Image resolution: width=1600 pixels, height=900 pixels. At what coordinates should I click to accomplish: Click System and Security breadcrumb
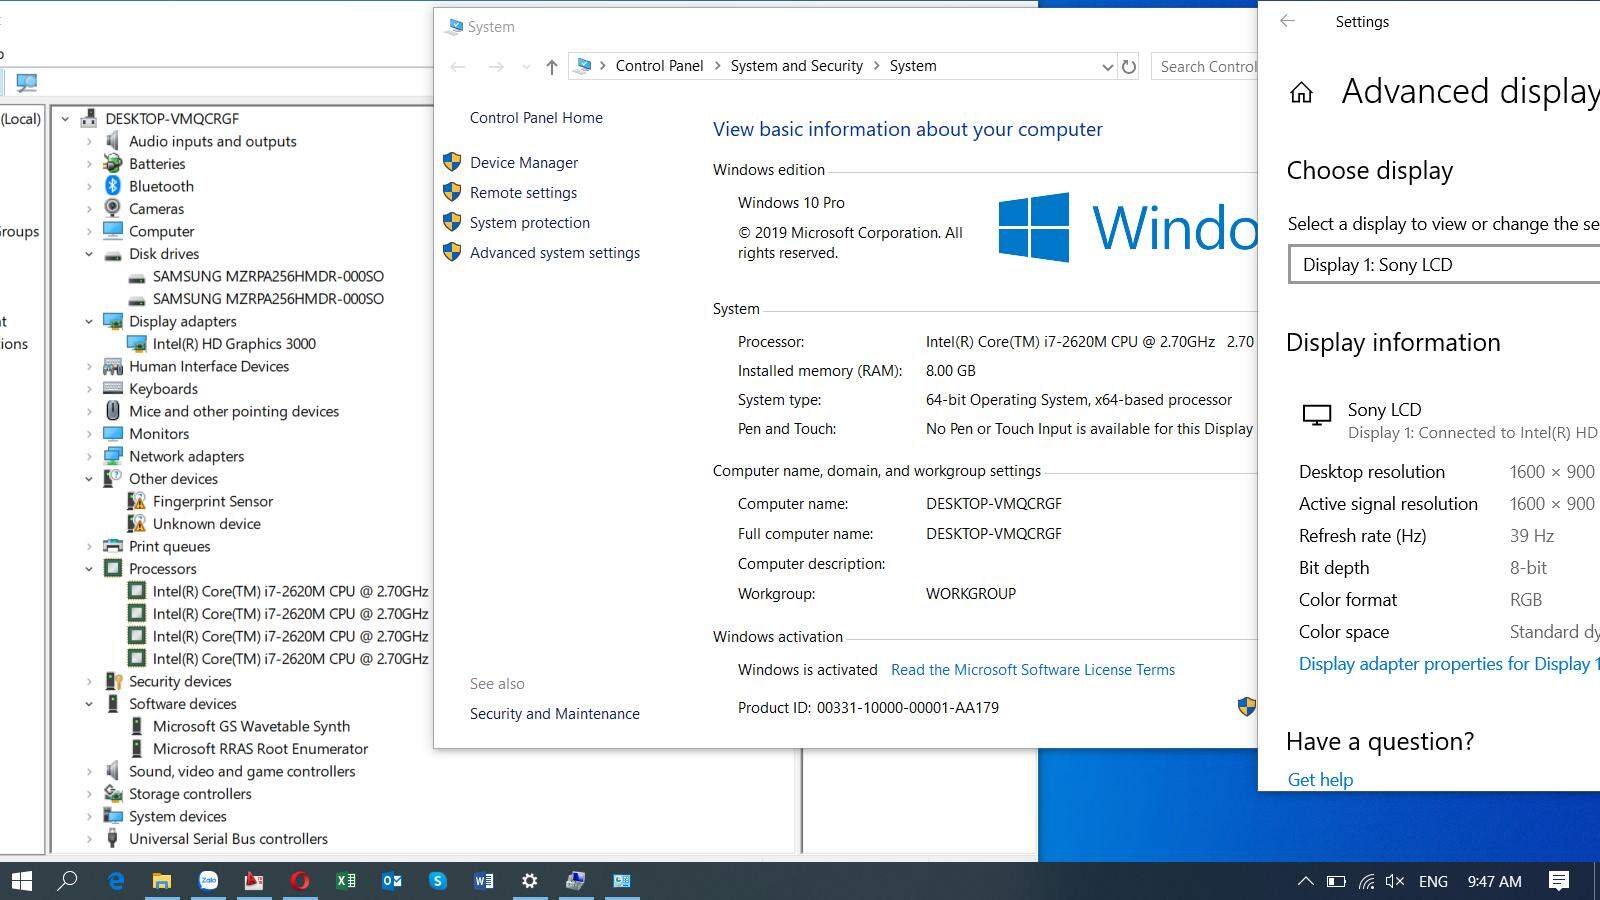(796, 66)
